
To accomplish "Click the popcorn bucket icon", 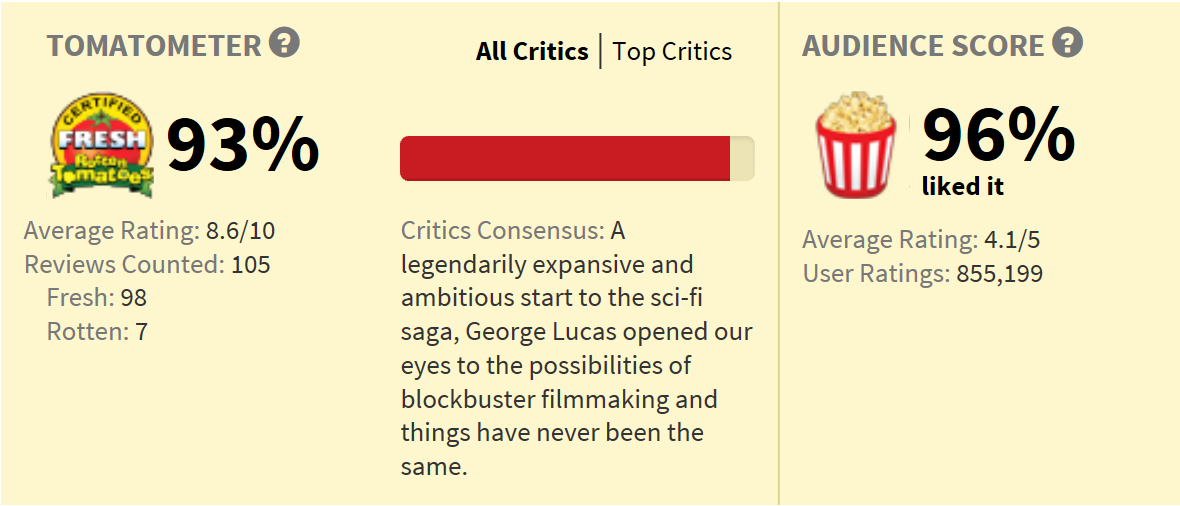I will 856,145.
